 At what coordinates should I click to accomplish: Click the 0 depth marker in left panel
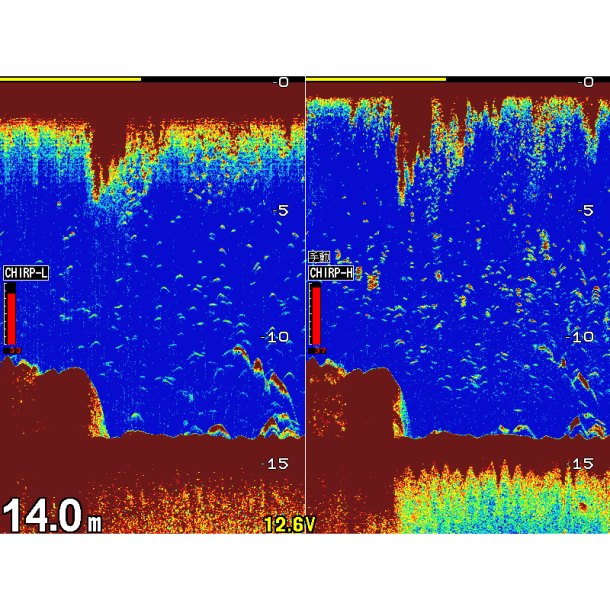pos(282,82)
